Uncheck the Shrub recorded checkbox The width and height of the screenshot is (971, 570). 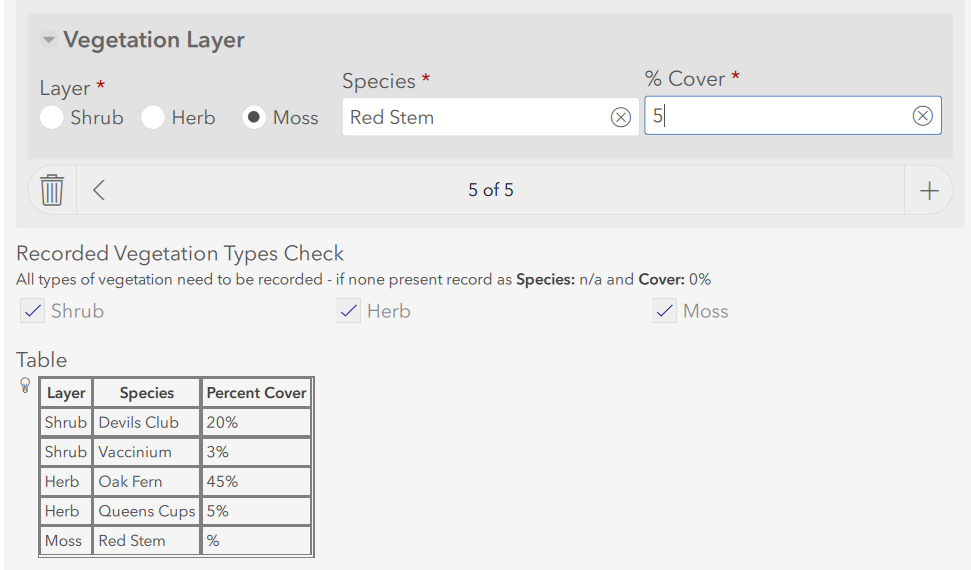[33, 311]
